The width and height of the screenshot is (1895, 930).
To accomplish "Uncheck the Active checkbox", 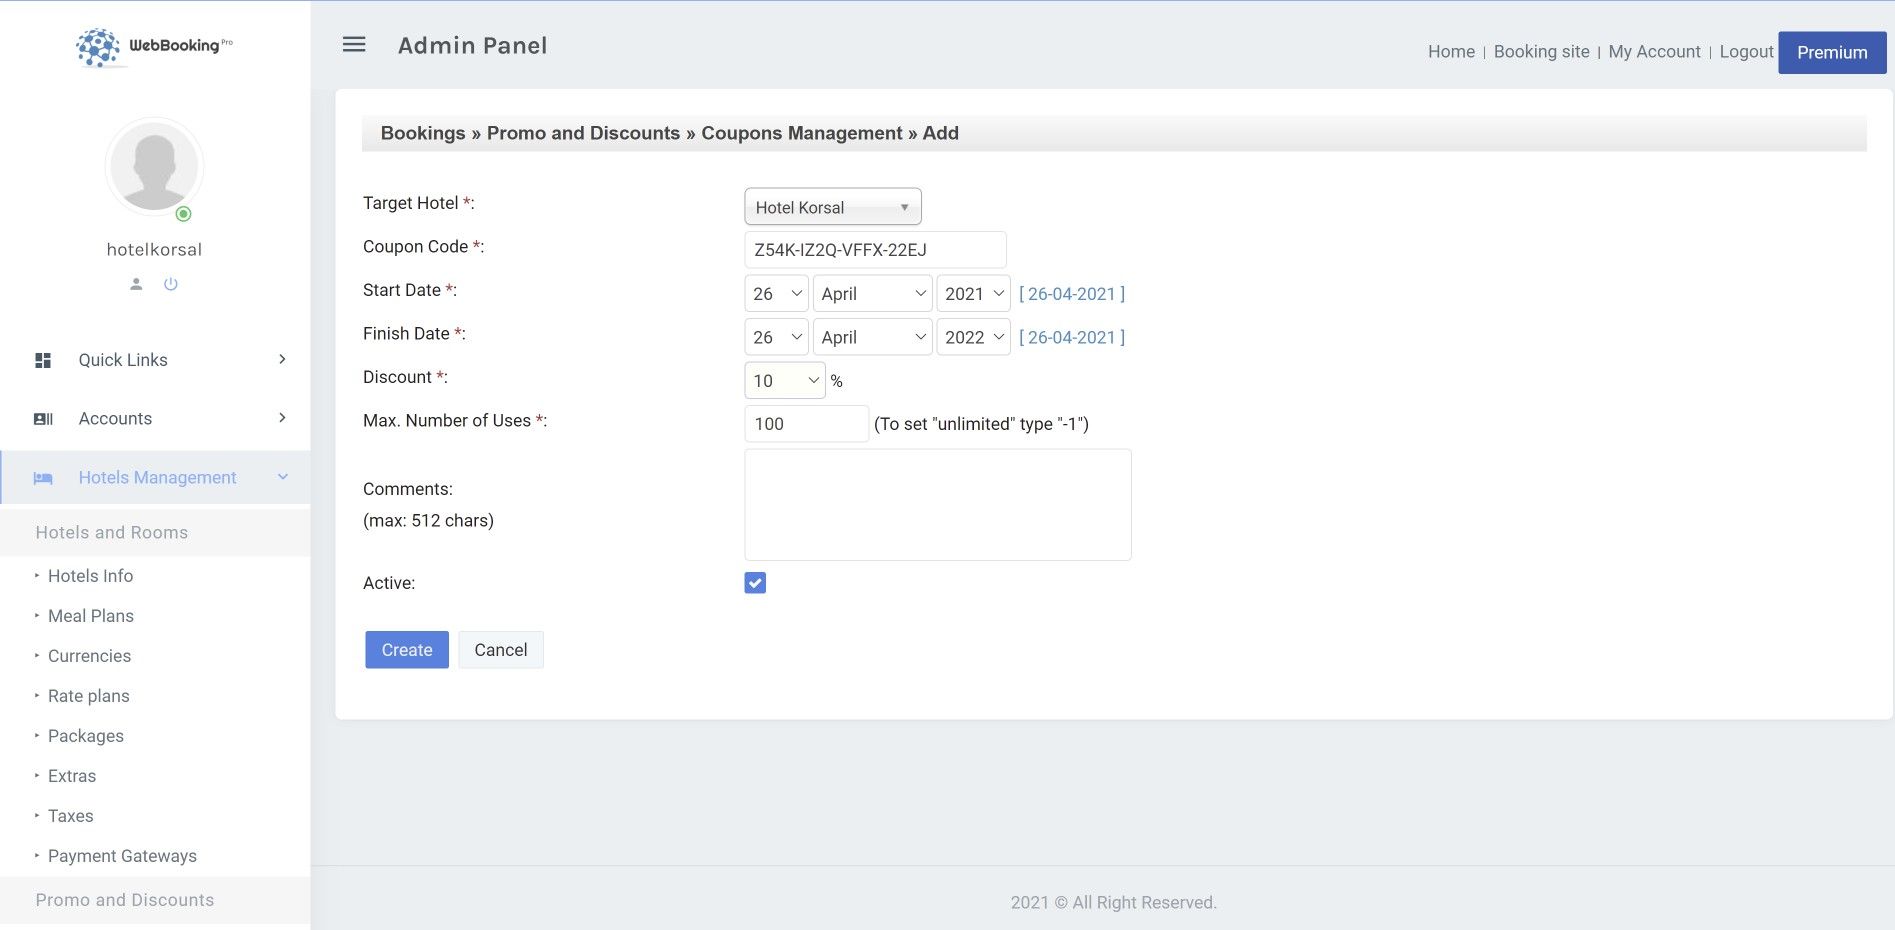I will (755, 583).
